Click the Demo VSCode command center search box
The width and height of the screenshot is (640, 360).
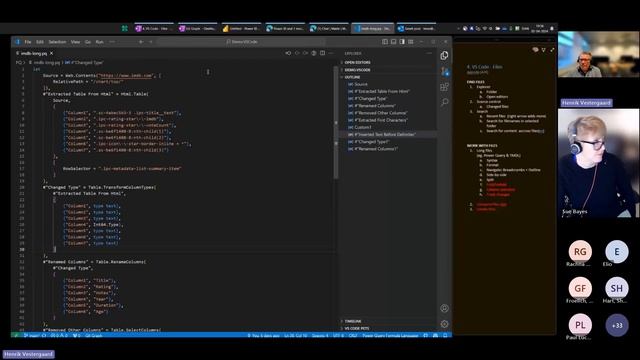(x=241, y=42)
